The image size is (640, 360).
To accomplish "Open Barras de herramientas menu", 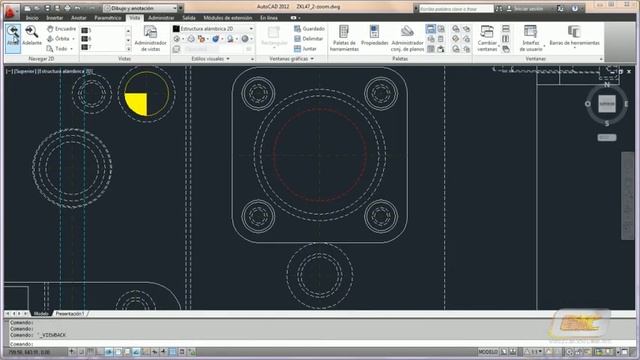I will pos(574,36).
